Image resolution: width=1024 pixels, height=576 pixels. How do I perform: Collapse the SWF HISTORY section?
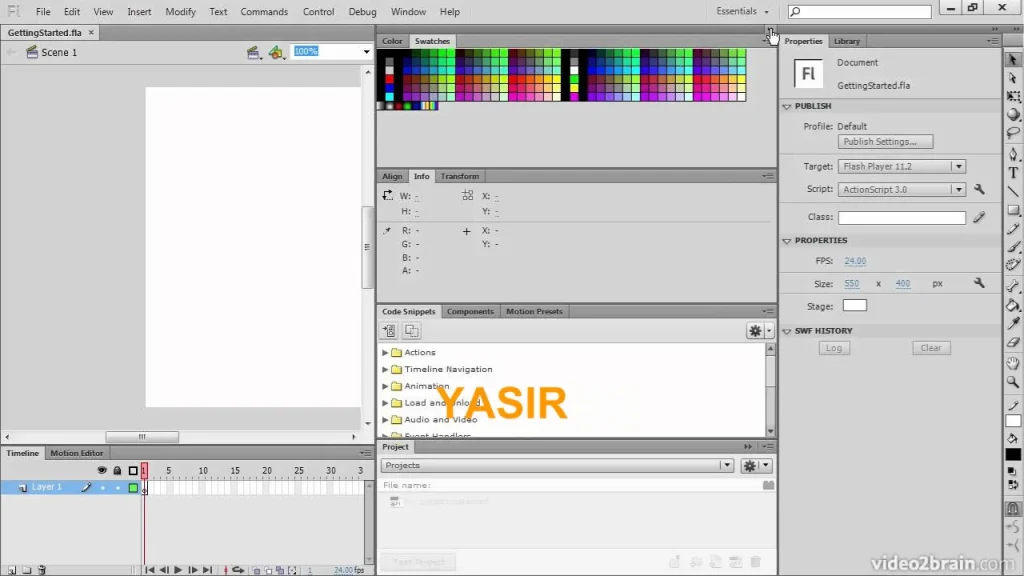pyautogui.click(x=787, y=331)
